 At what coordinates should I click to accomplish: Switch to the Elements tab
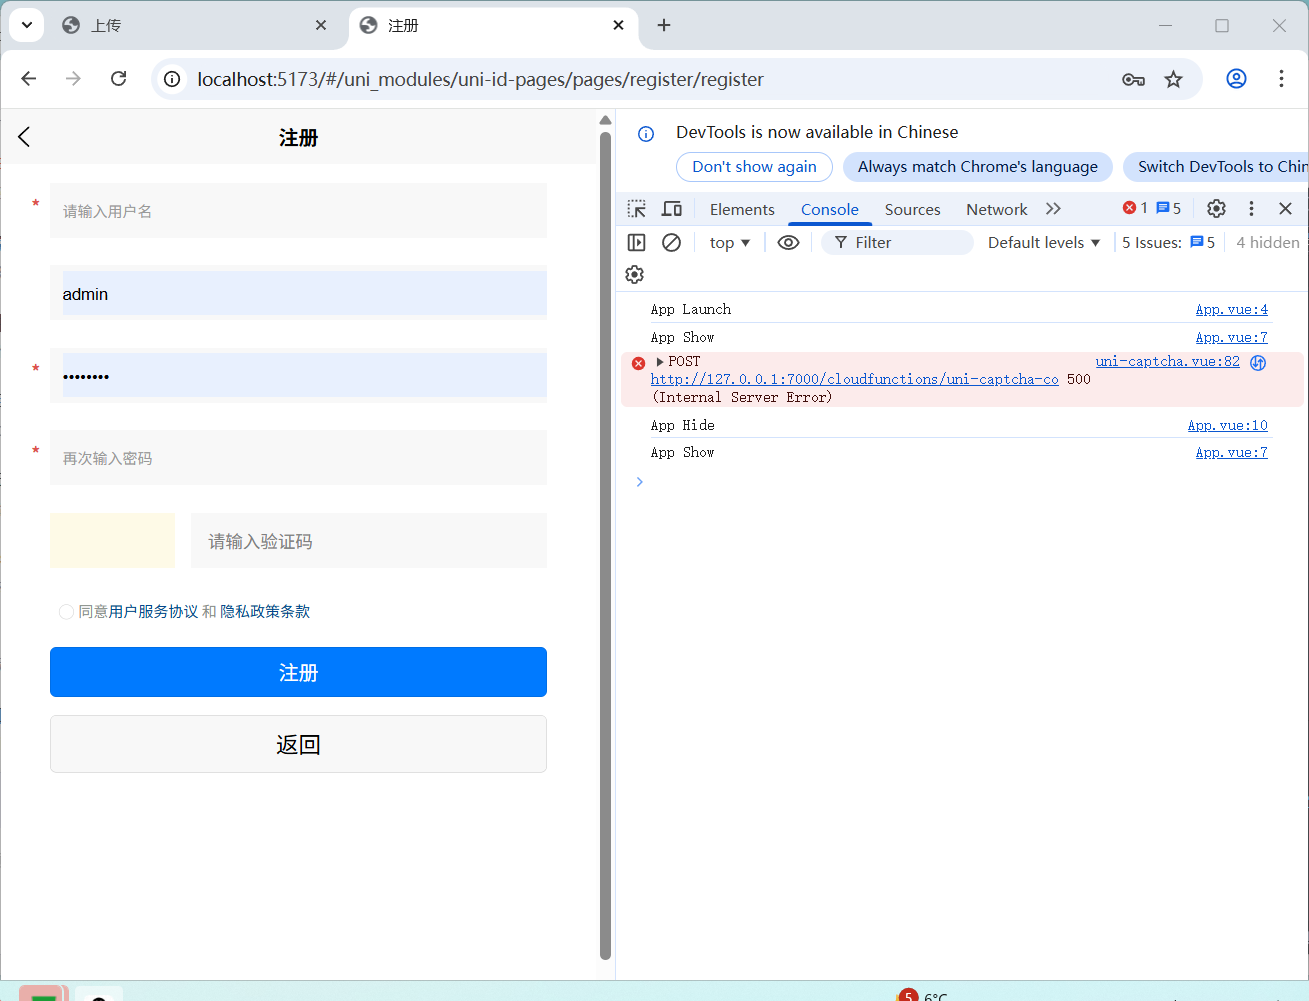coord(742,209)
